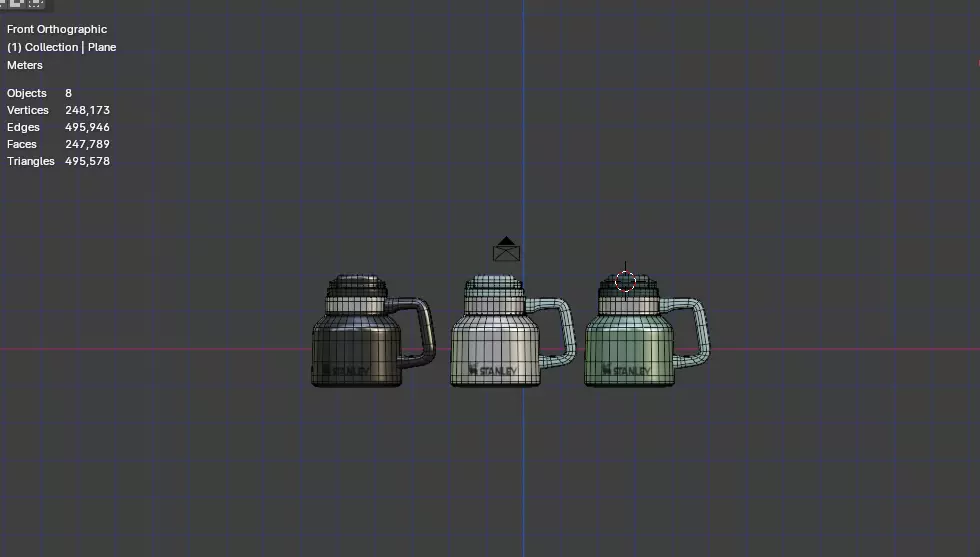This screenshot has height=557, width=980.
Task: Click the '(1) Collection | Plane' text
Action: pos(61,48)
